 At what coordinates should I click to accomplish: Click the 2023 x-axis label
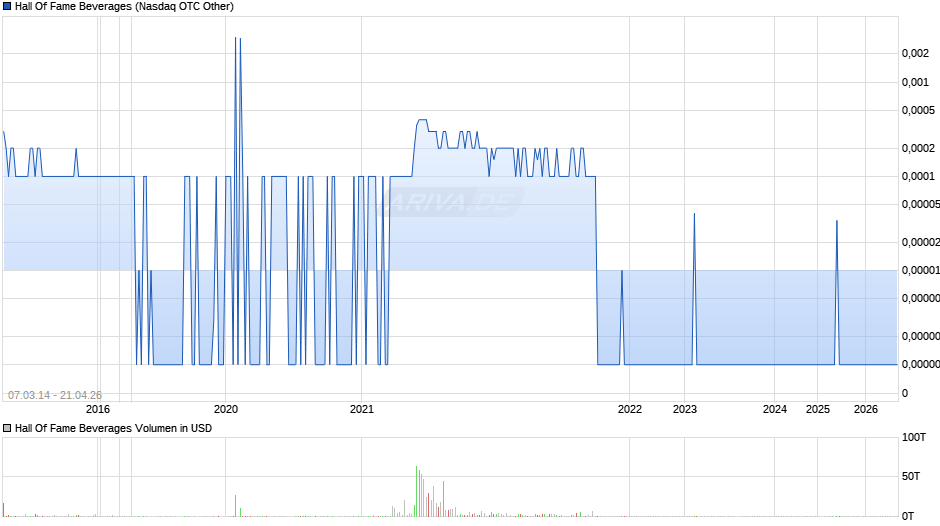point(685,409)
